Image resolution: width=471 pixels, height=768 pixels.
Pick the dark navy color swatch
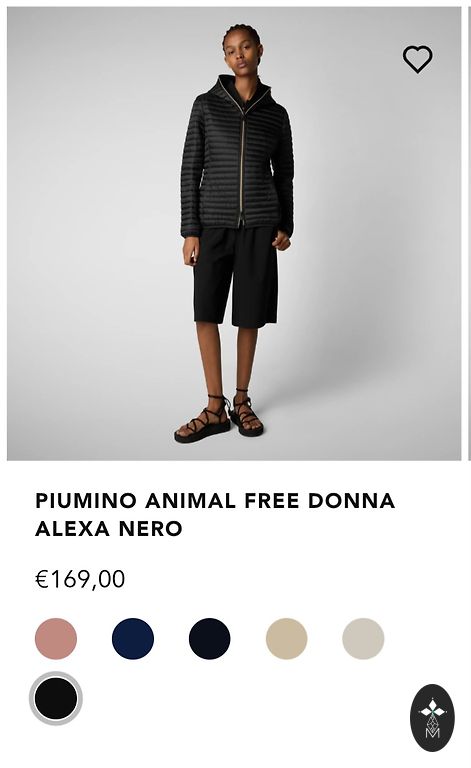coord(210,639)
